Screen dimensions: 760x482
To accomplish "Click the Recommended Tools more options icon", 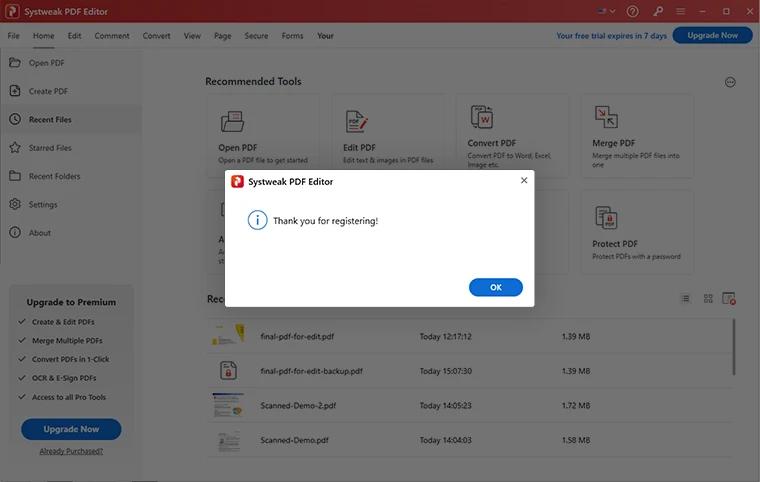I will 730,82.
